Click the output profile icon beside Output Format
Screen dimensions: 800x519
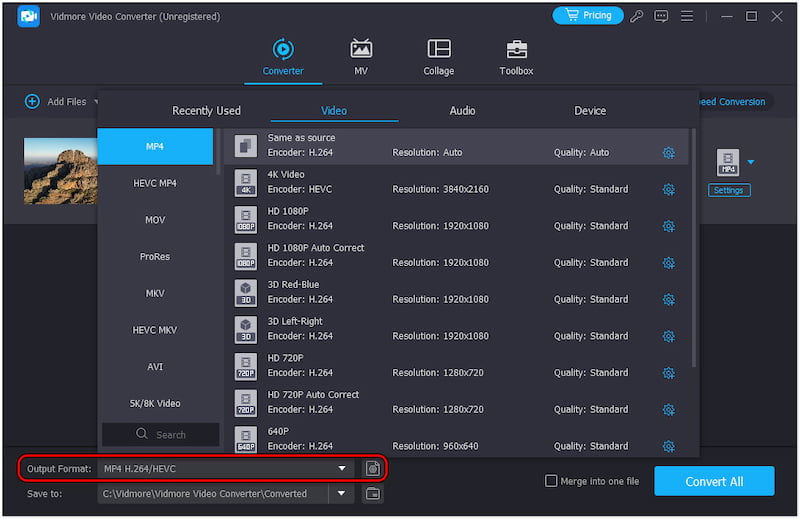point(373,468)
